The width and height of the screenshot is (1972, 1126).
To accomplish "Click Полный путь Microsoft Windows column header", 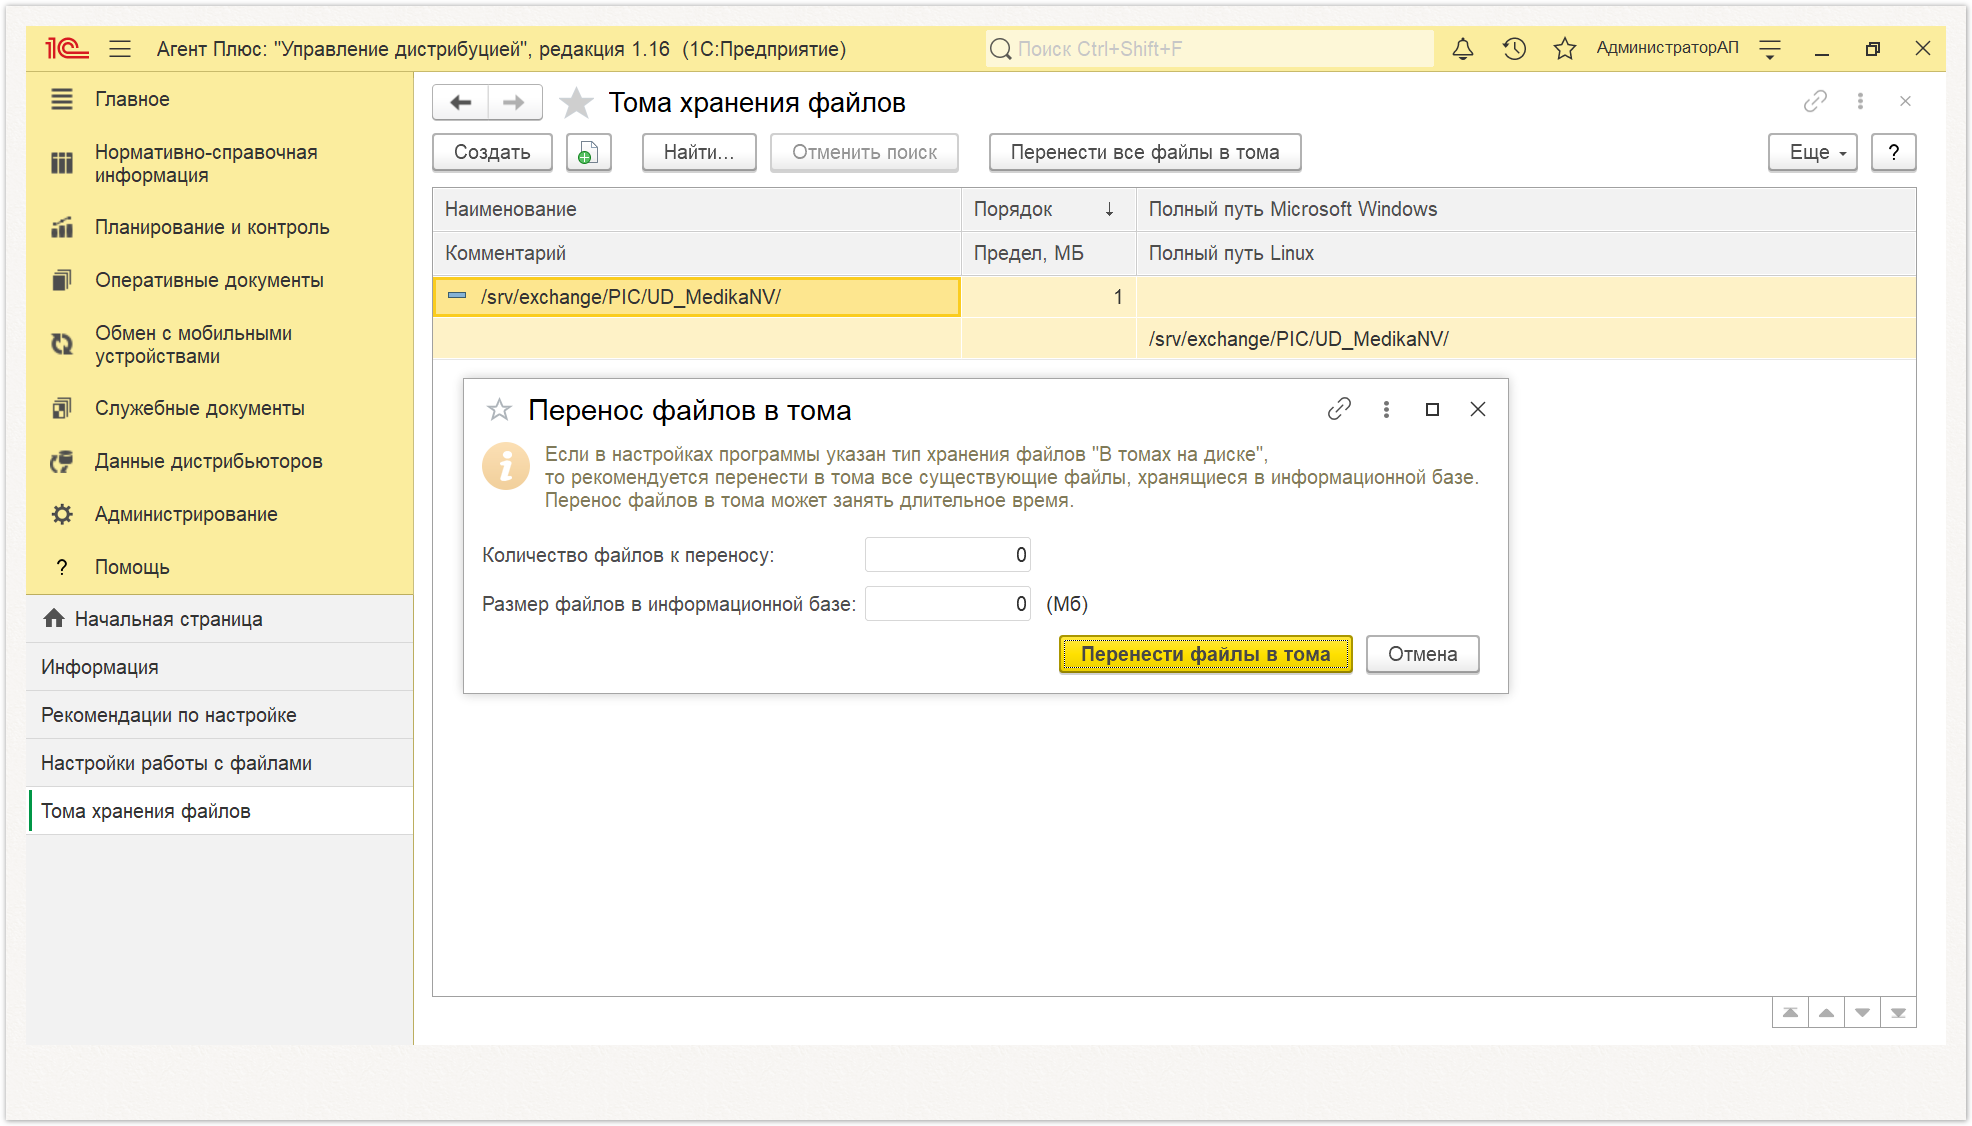I will click(1526, 209).
